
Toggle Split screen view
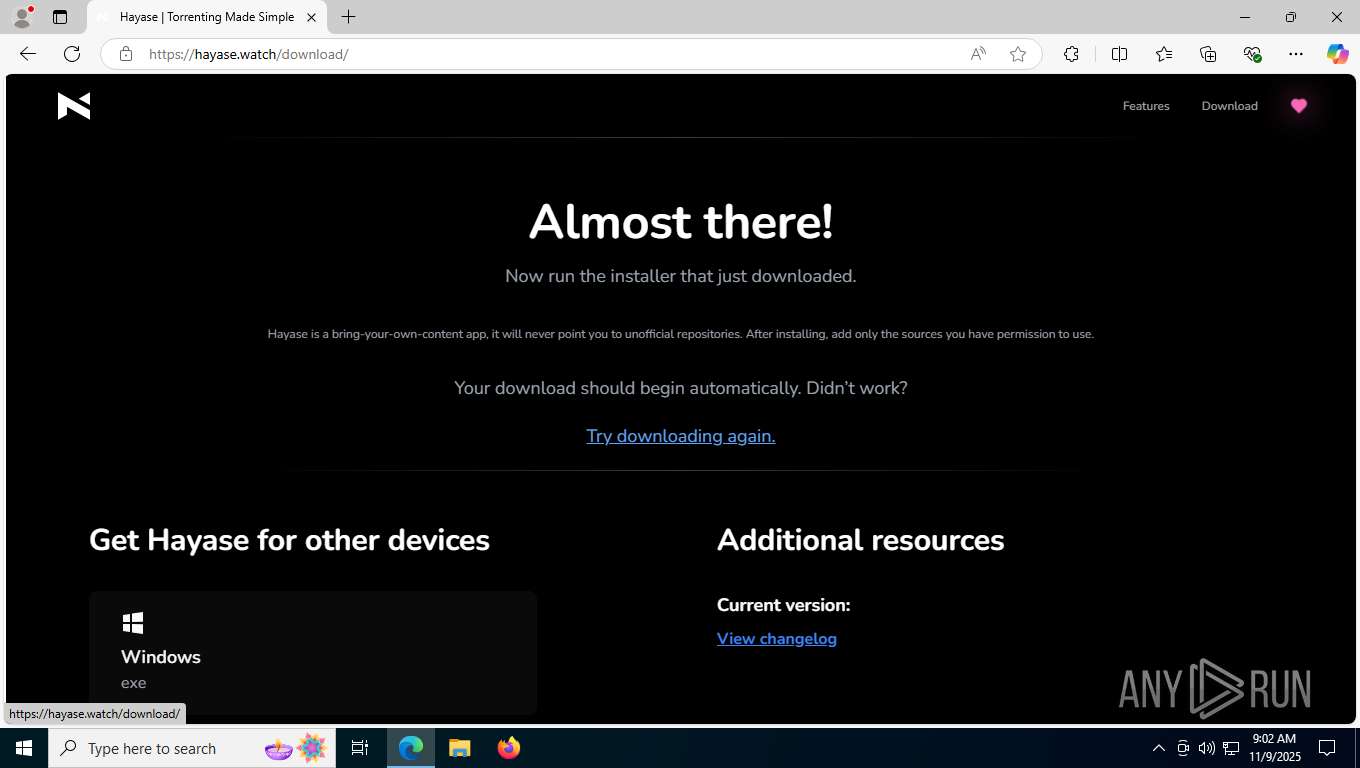[x=1119, y=54]
